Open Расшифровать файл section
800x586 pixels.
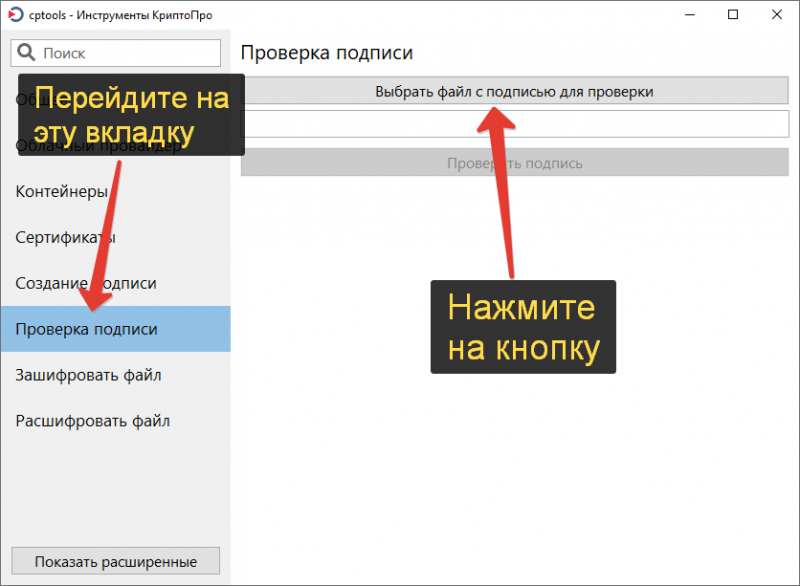pyautogui.click(x=116, y=421)
